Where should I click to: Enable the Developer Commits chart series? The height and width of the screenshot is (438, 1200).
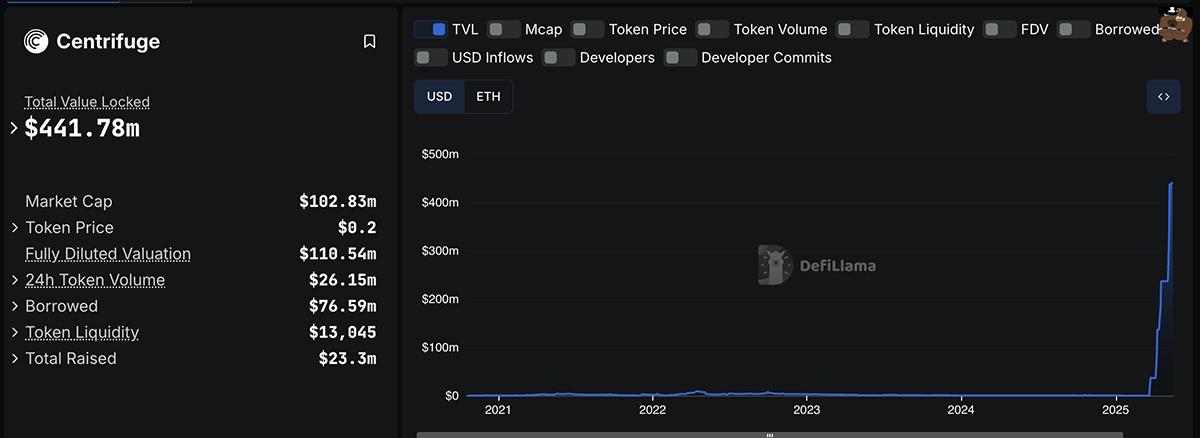pos(680,57)
